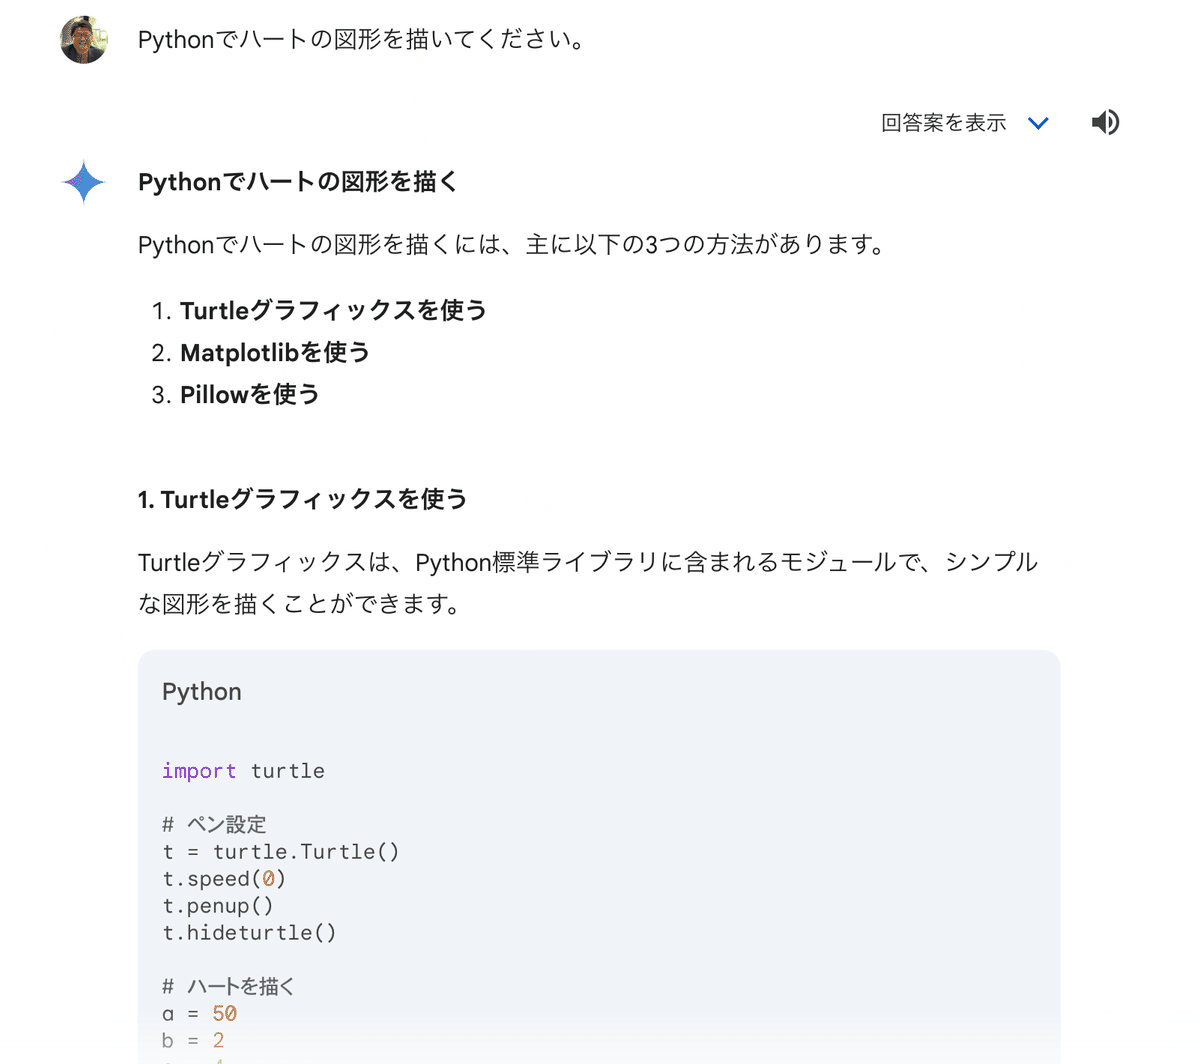Click the # ハートを描く comment line
Image resolution: width=1200 pixels, height=1064 pixels.
coord(229,987)
